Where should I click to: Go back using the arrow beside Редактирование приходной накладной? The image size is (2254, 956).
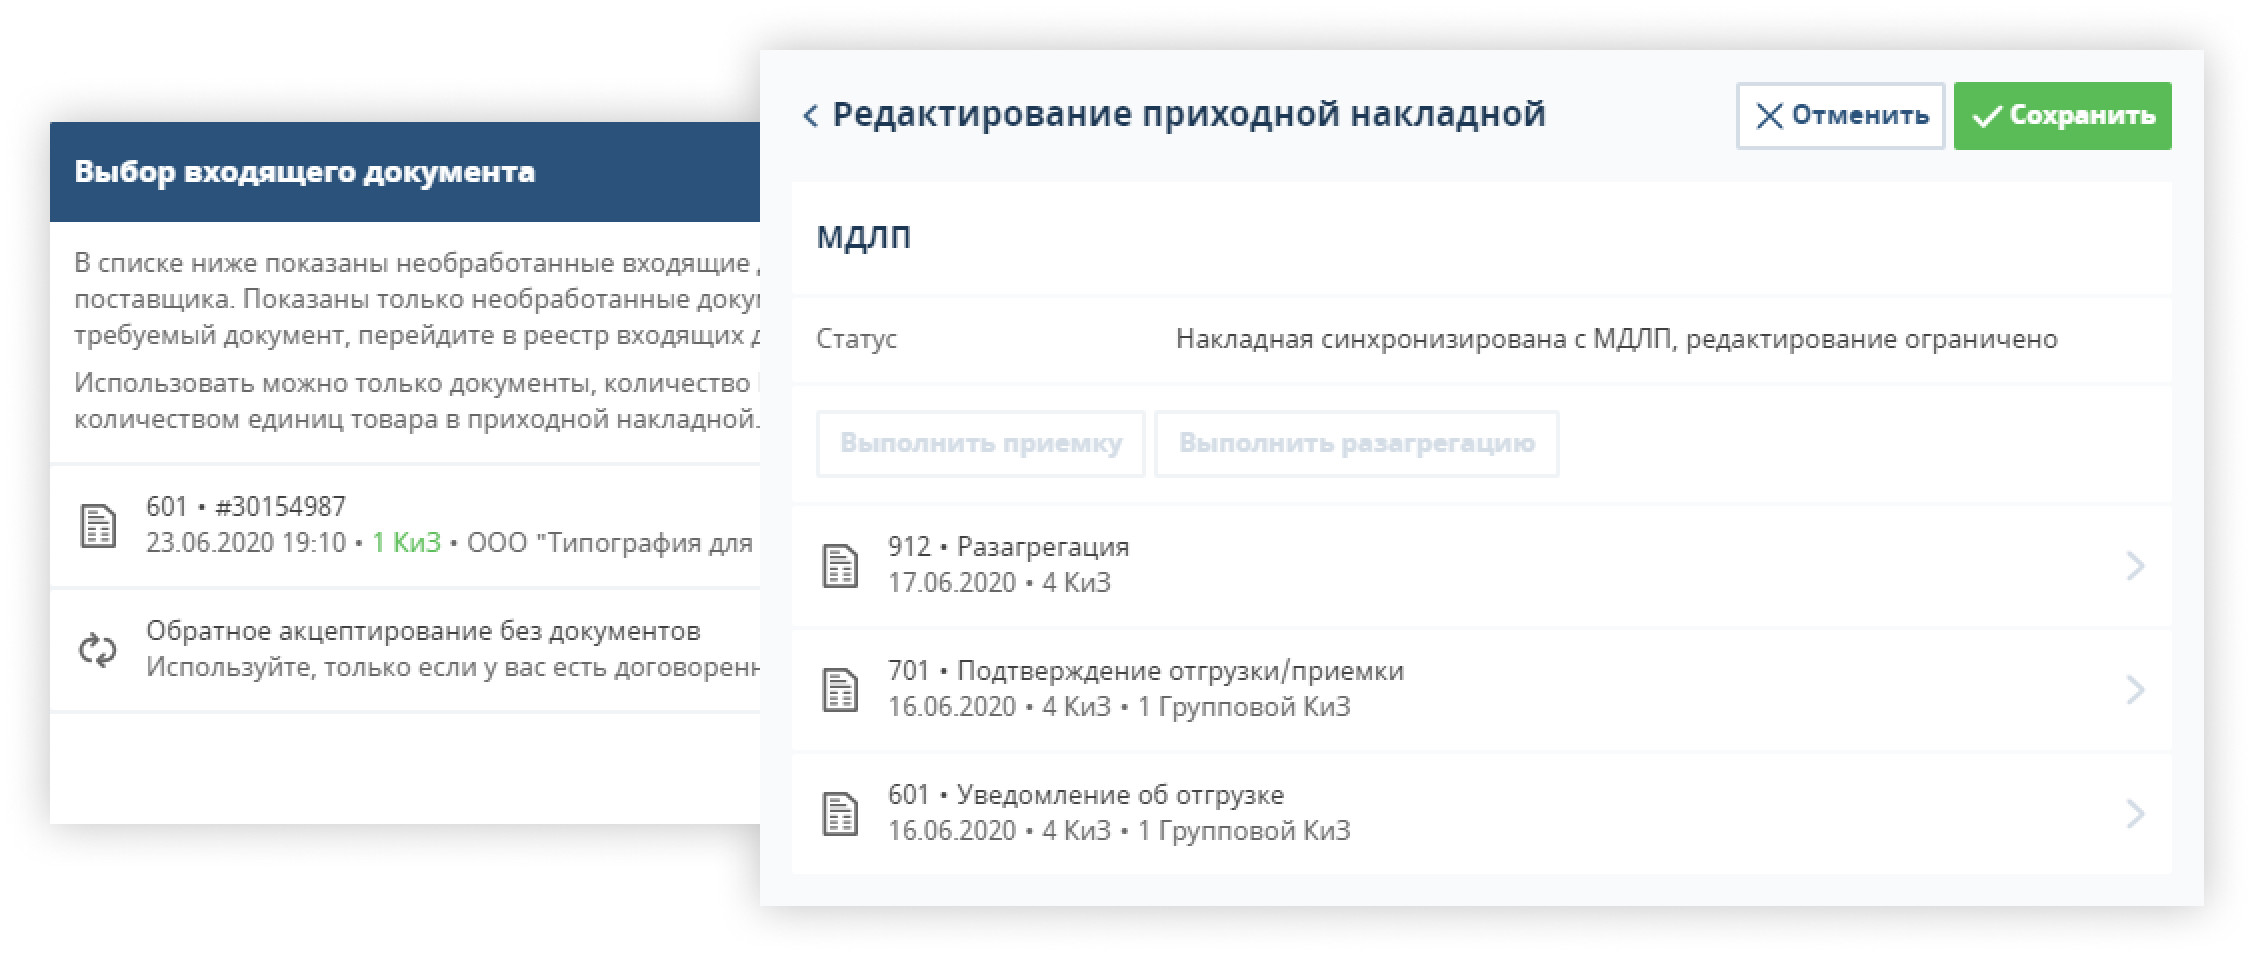810,116
